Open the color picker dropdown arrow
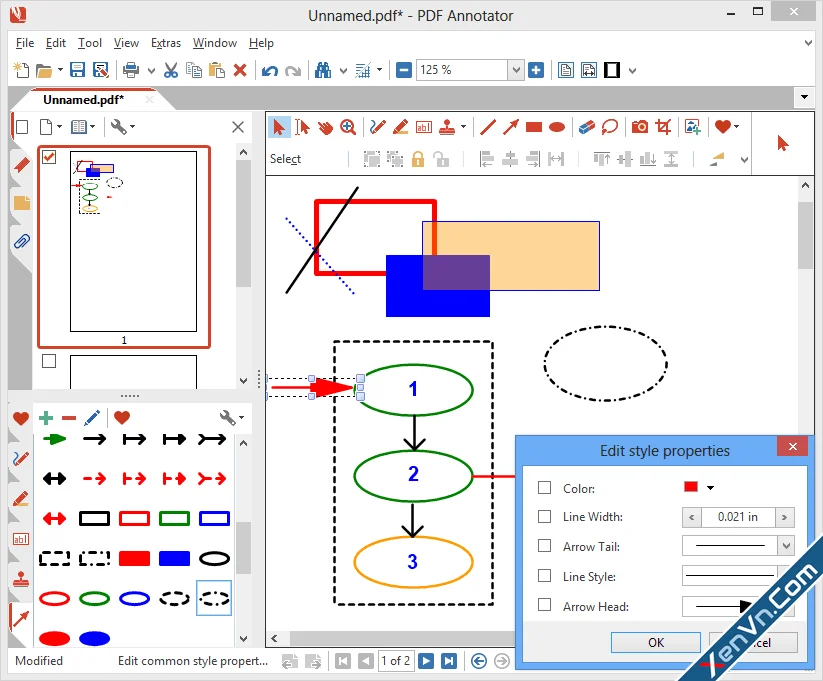Screen dimensions: 823x681 [x=710, y=488]
